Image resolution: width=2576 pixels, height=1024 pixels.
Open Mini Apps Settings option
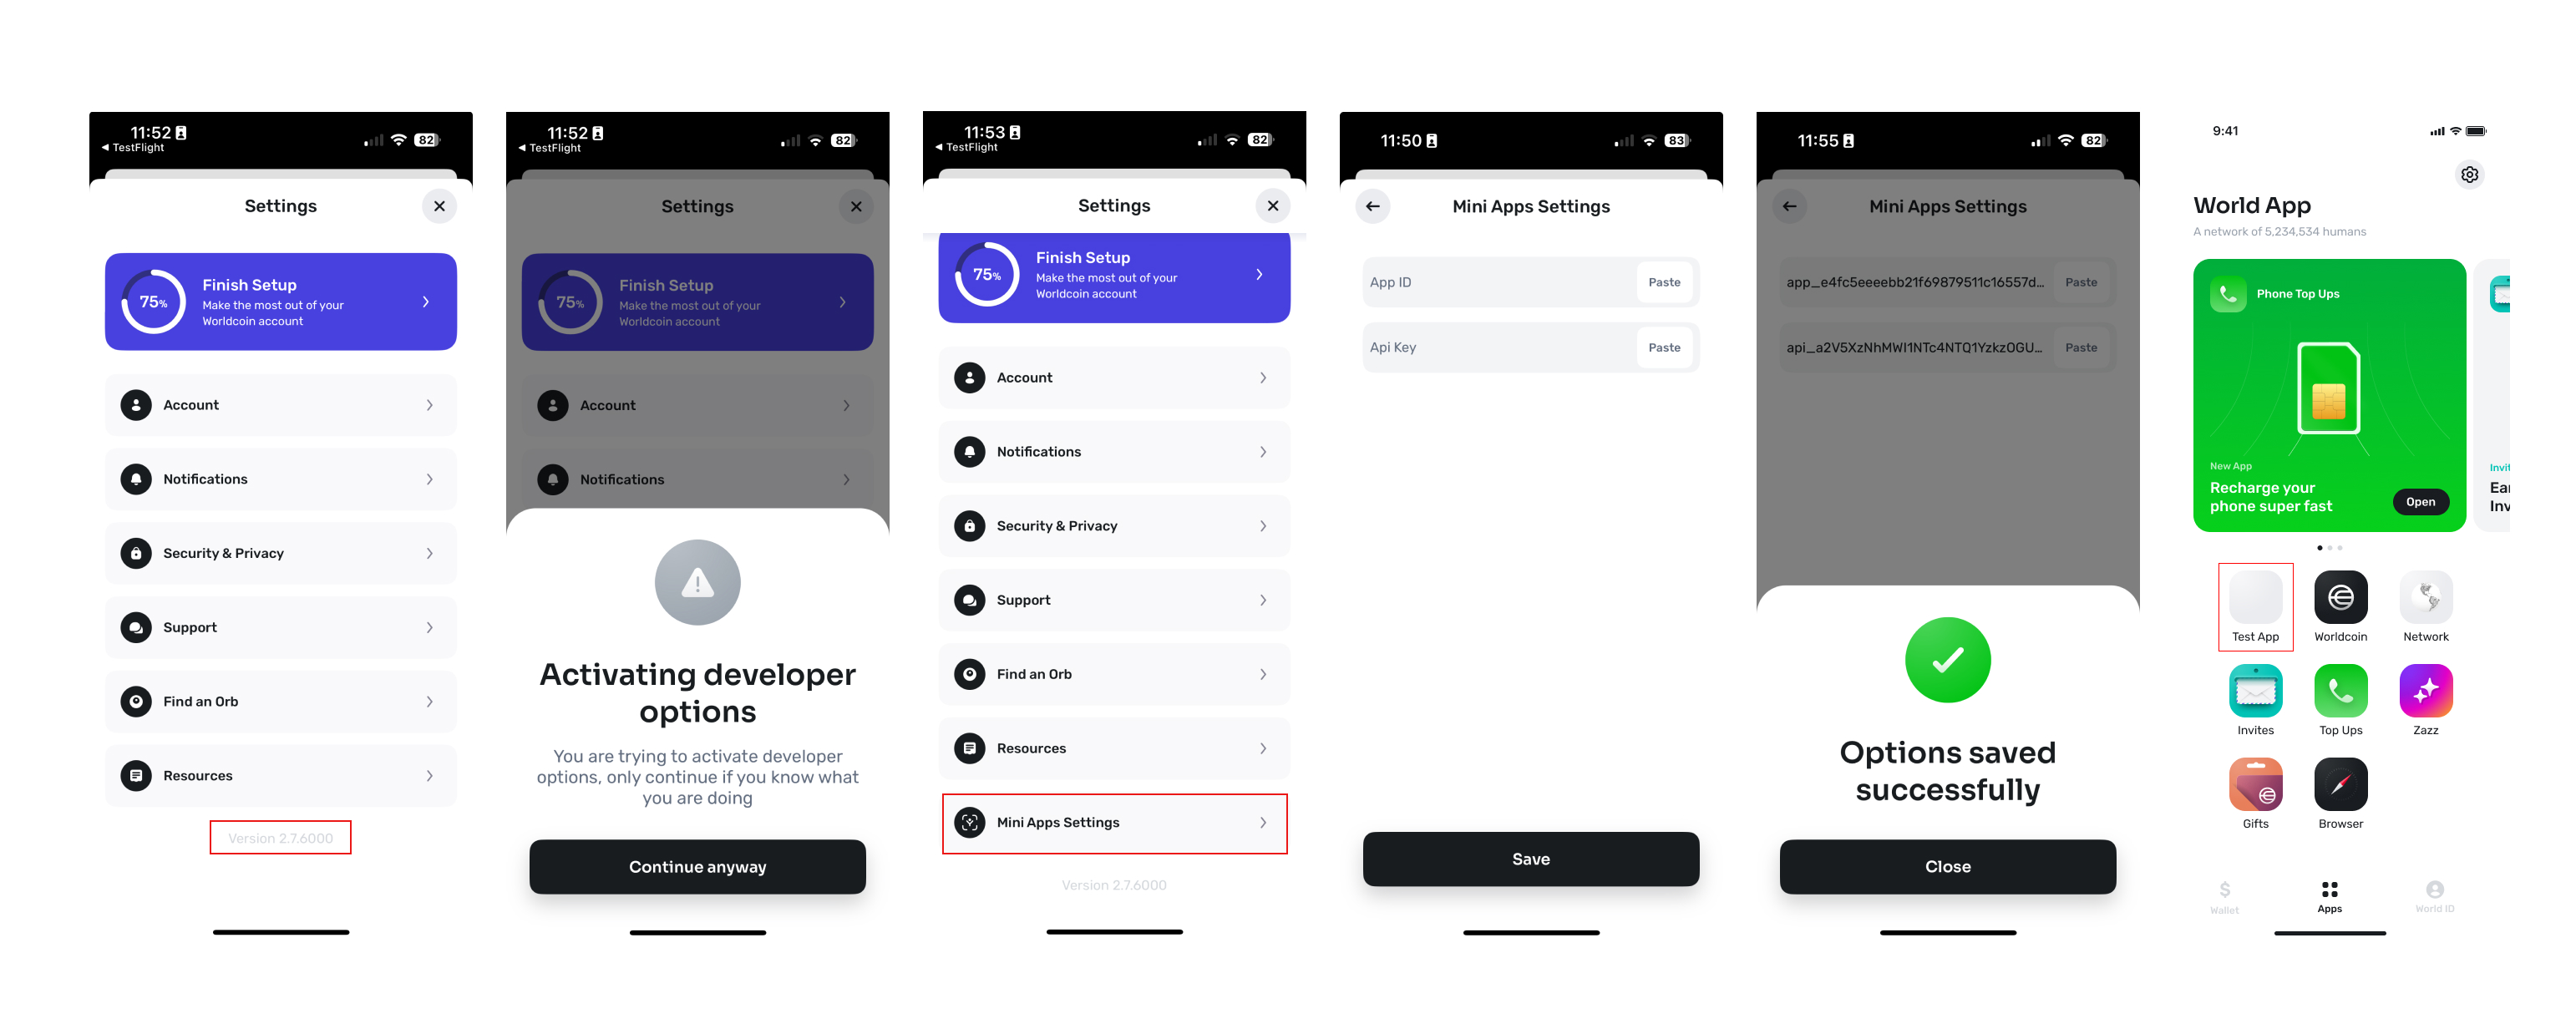coord(1114,822)
